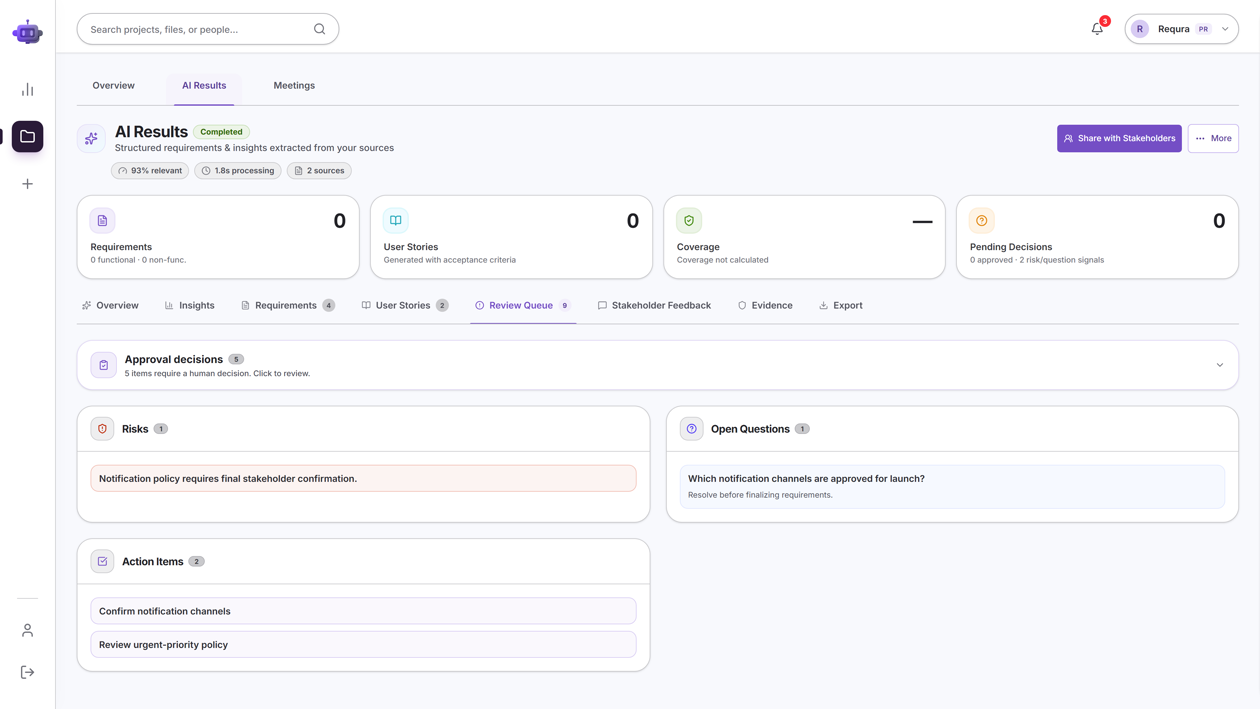Open the analytics bar chart sidebar icon
This screenshot has height=709, width=1260.
point(27,90)
